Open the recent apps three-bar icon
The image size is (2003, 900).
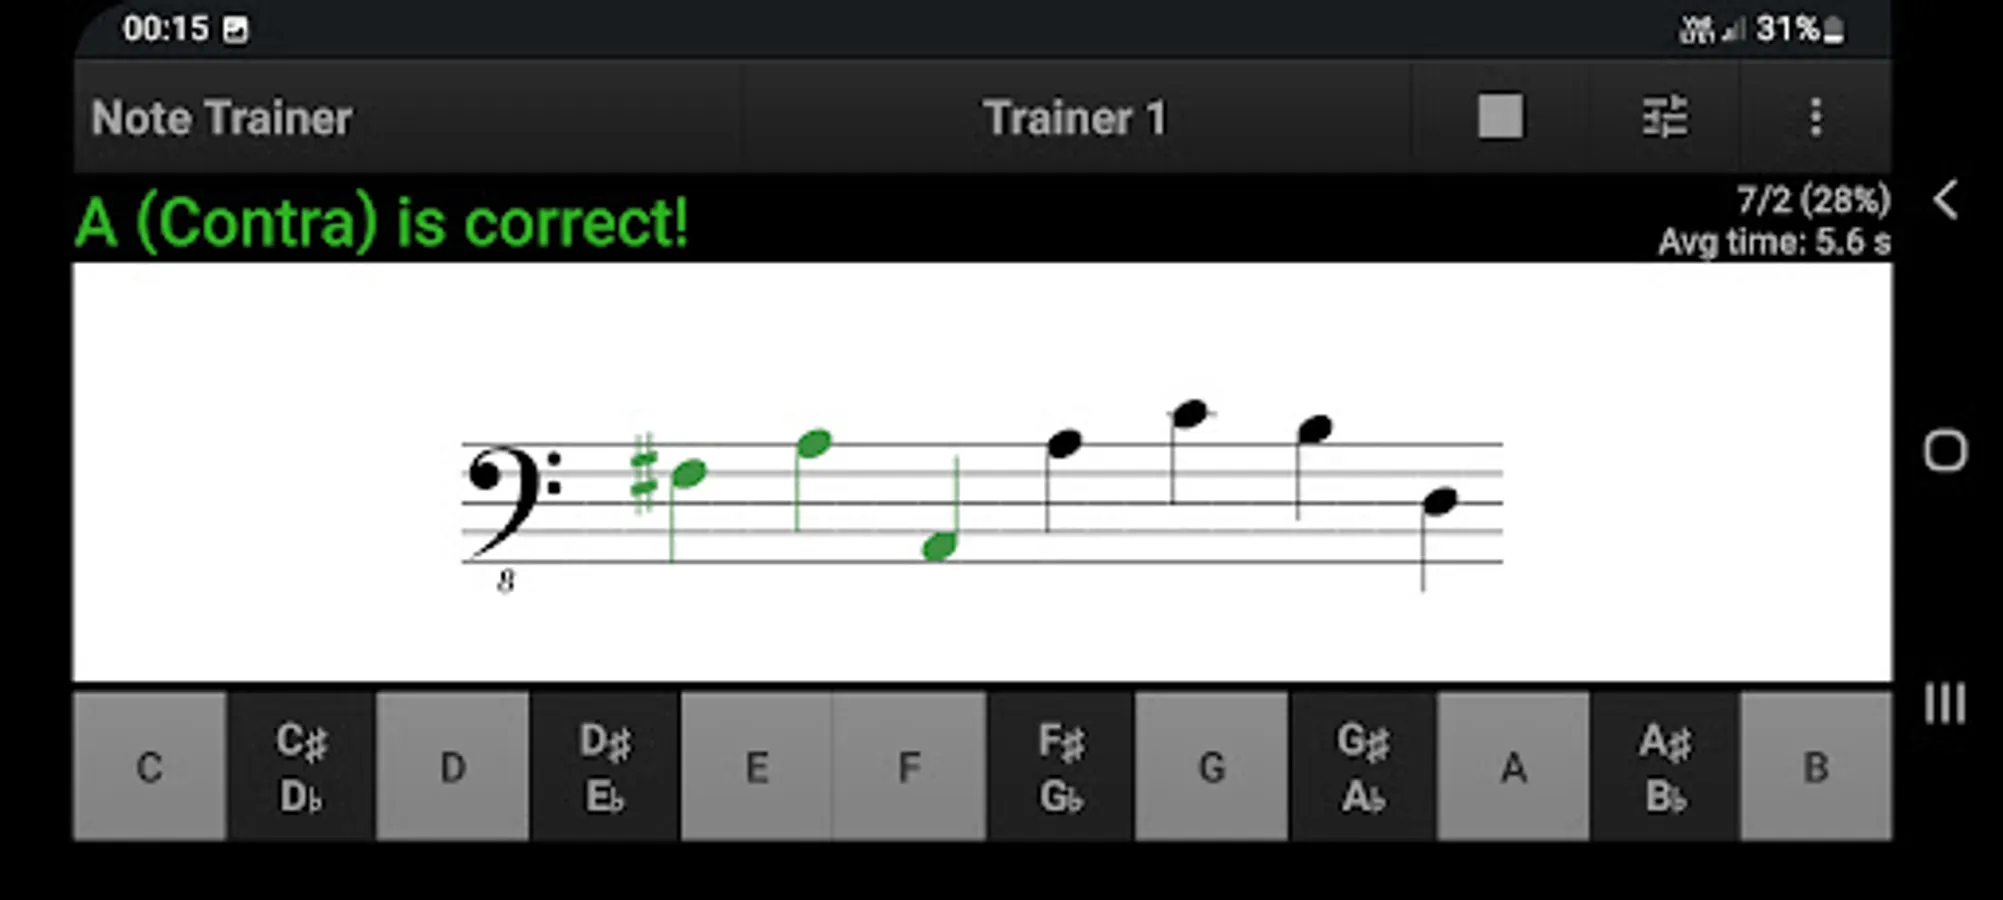[x=1945, y=704]
